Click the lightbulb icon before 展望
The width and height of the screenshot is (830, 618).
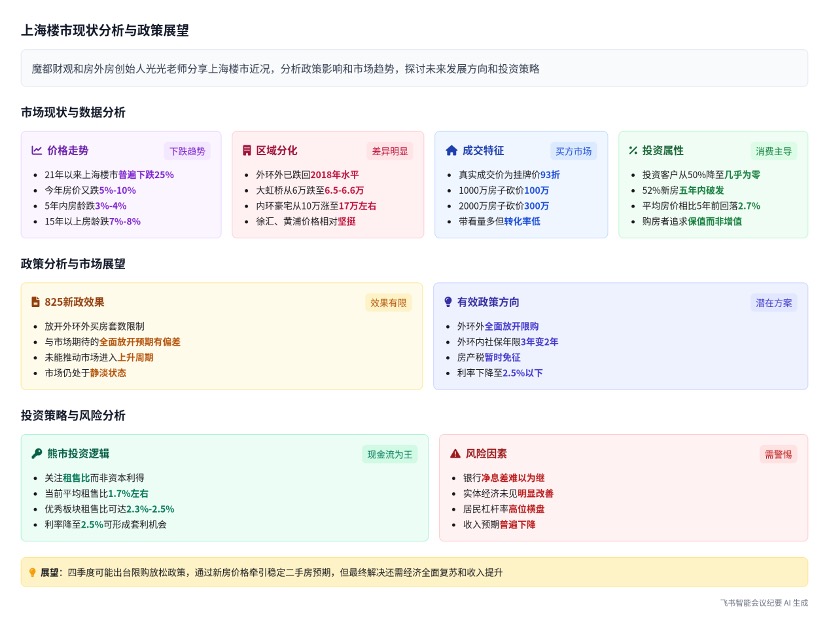32,573
